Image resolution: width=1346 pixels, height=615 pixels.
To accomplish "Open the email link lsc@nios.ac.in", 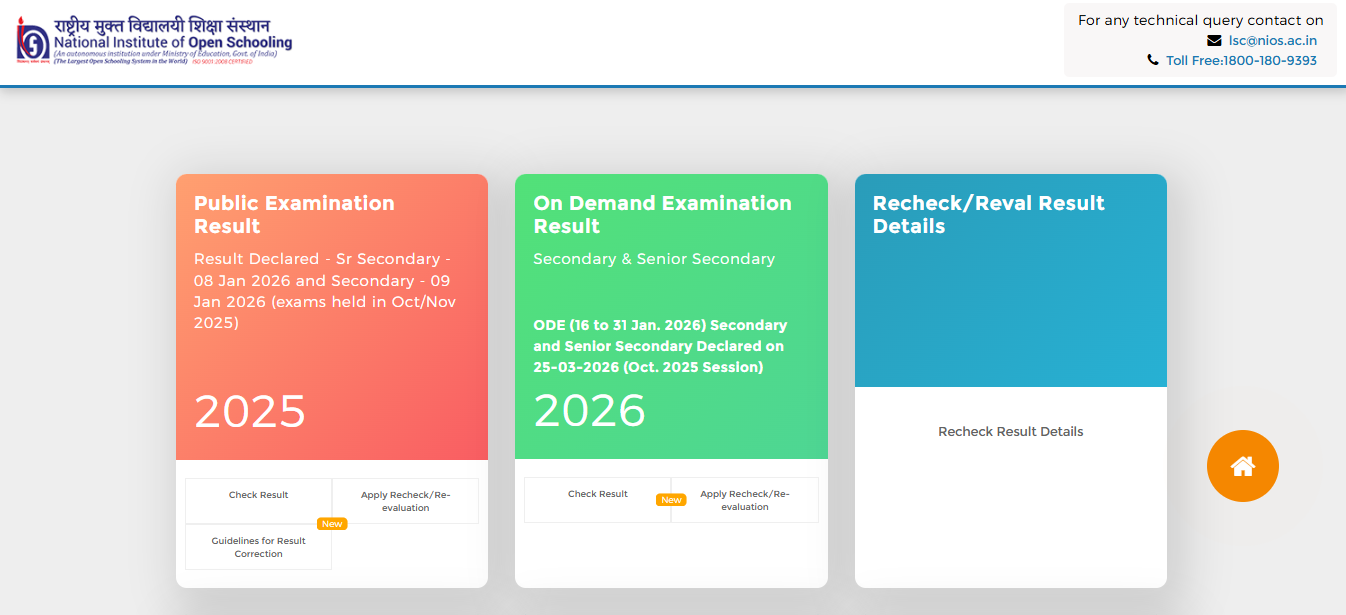I will [x=1272, y=40].
